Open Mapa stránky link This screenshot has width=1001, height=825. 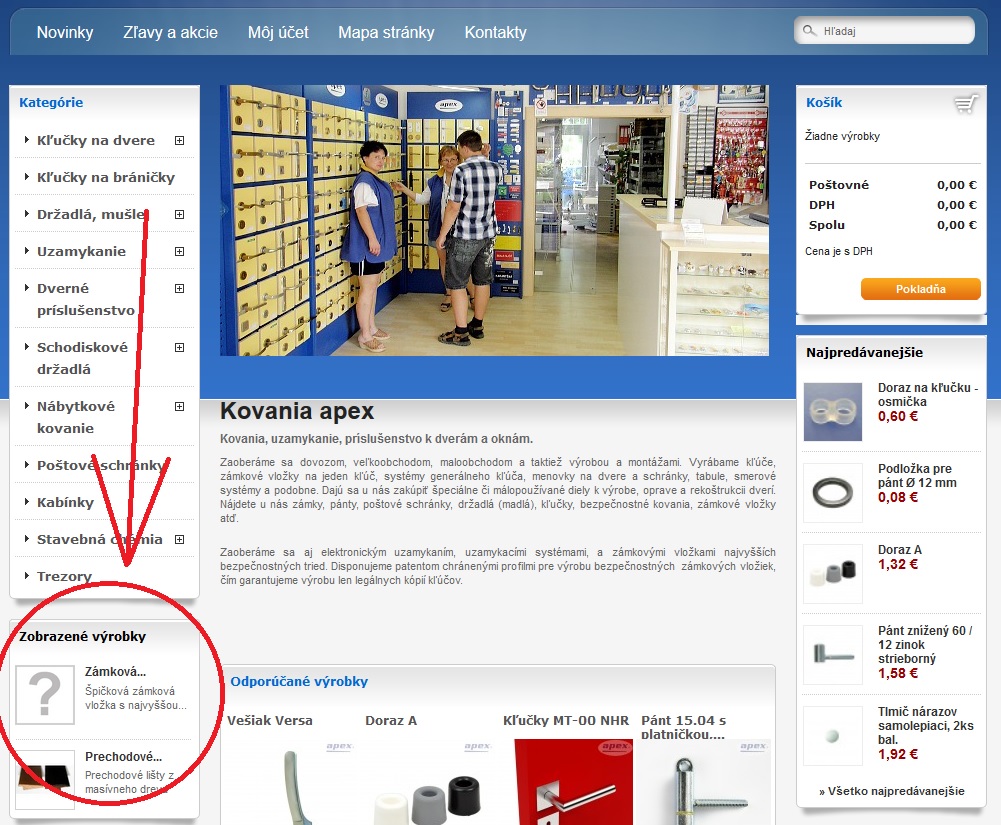[x=386, y=33]
